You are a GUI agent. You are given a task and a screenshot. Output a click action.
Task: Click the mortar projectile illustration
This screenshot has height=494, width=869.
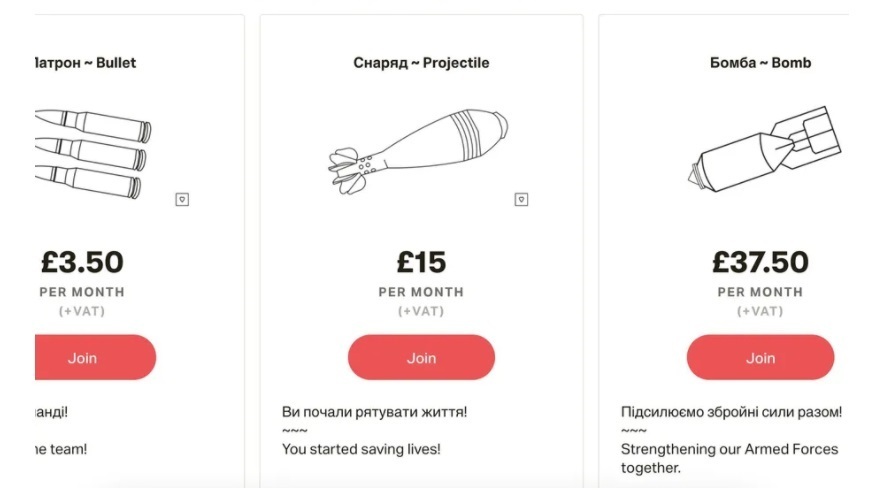(418, 152)
